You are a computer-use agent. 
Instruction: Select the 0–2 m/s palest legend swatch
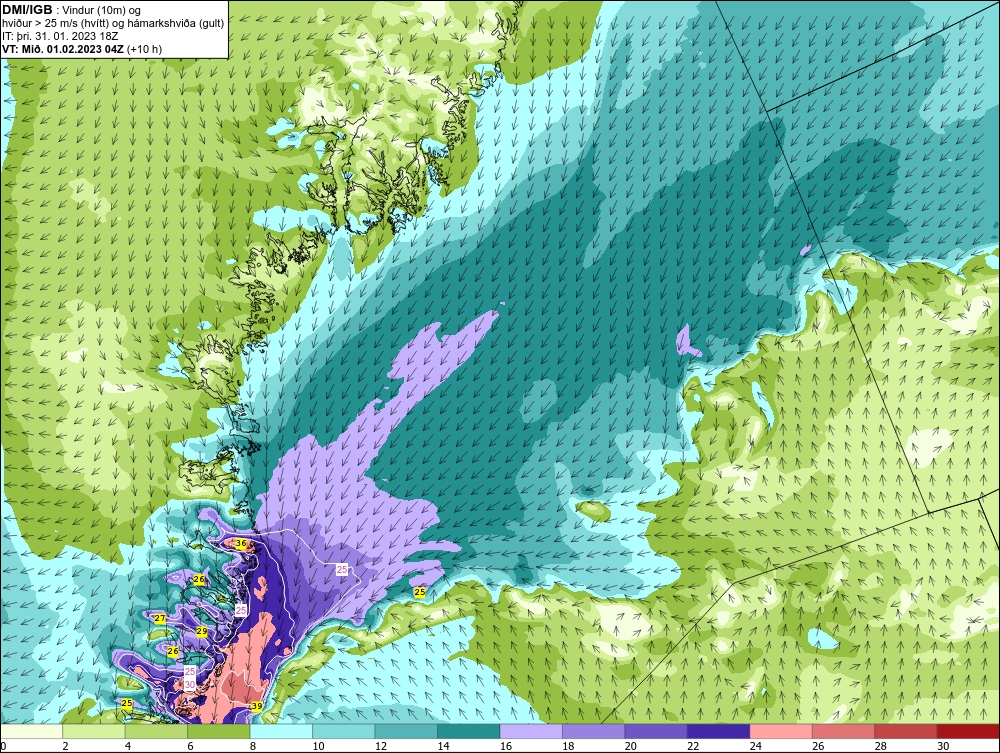coord(31,731)
